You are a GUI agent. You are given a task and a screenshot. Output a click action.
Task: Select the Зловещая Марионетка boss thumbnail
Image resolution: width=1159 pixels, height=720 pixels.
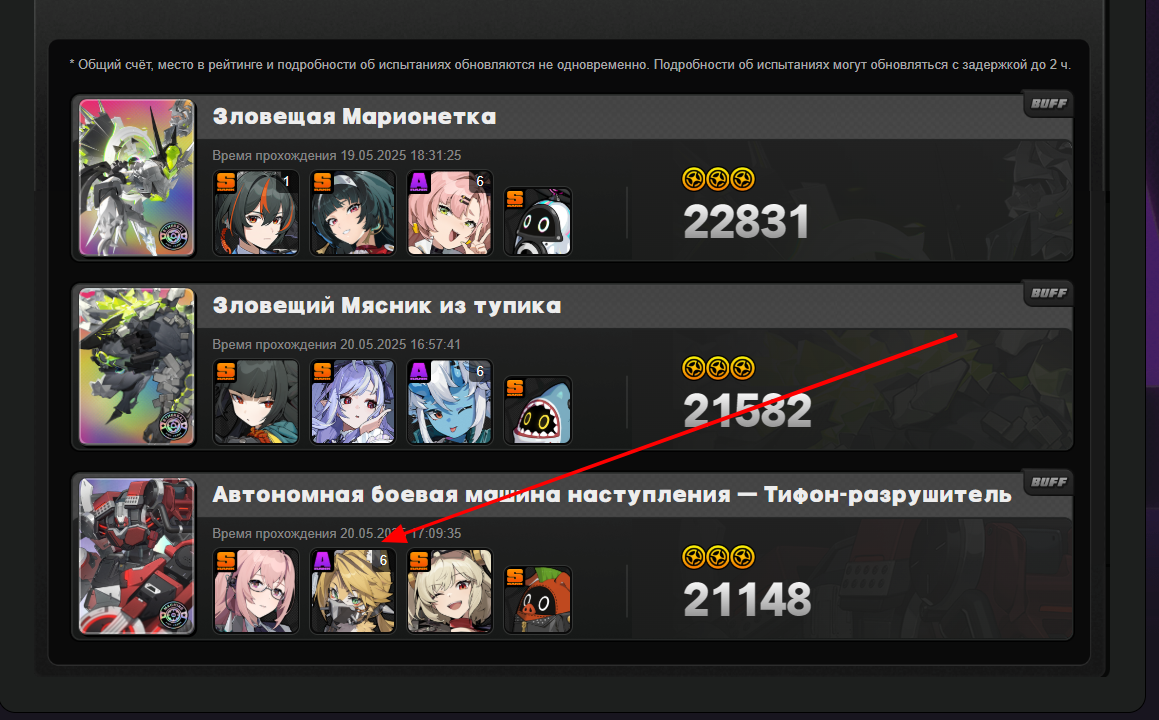[137, 177]
